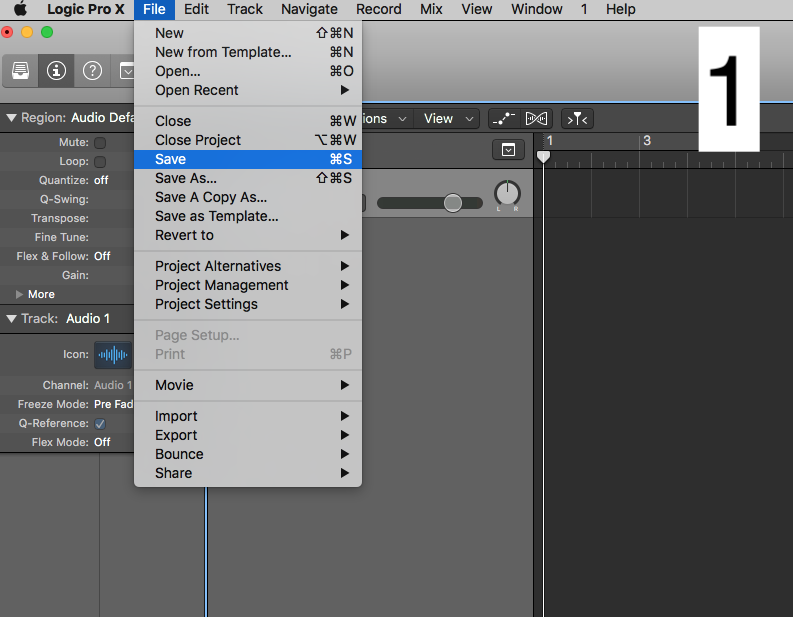Image resolution: width=793 pixels, height=617 pixels.
Task: Open the track header options box icon
Action: pyautogui.click(x=508, y=150)
